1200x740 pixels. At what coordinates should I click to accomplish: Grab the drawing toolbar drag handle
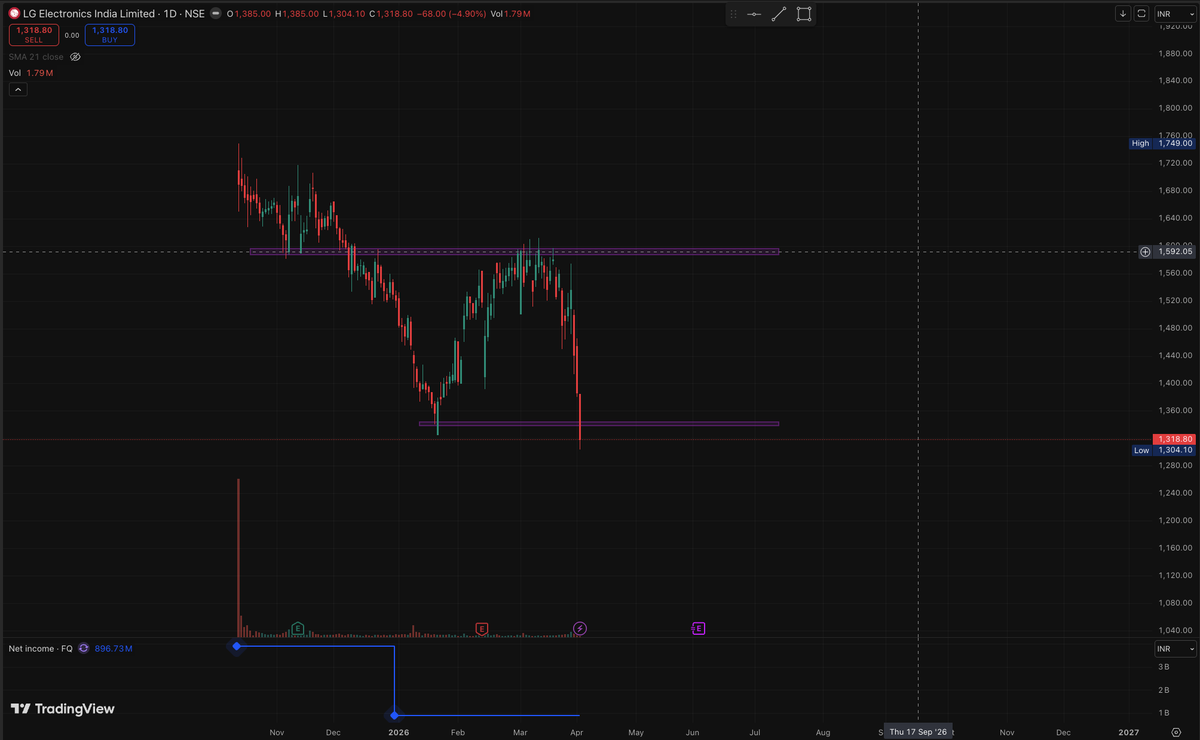[x=732, y=14]
